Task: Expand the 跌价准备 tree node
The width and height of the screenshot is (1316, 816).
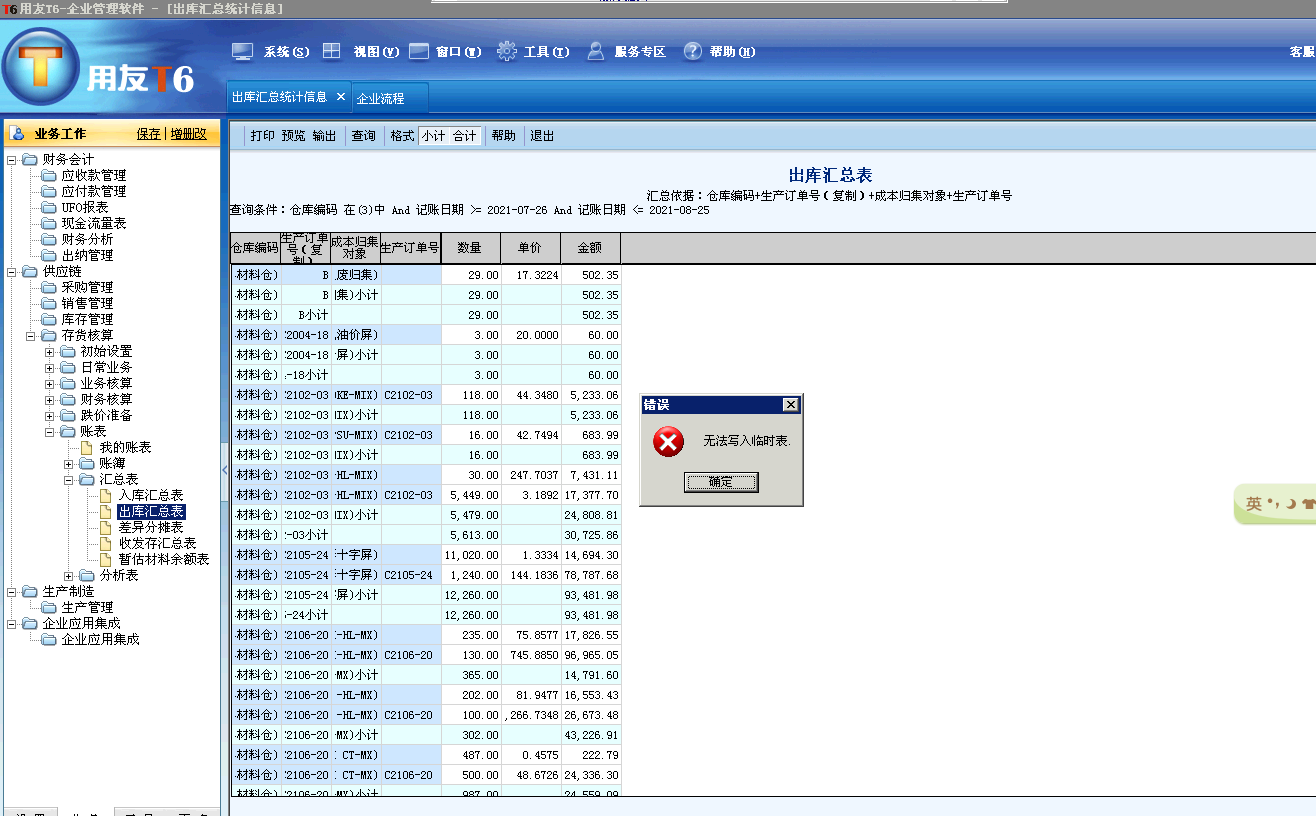Action: coord(50,415)
